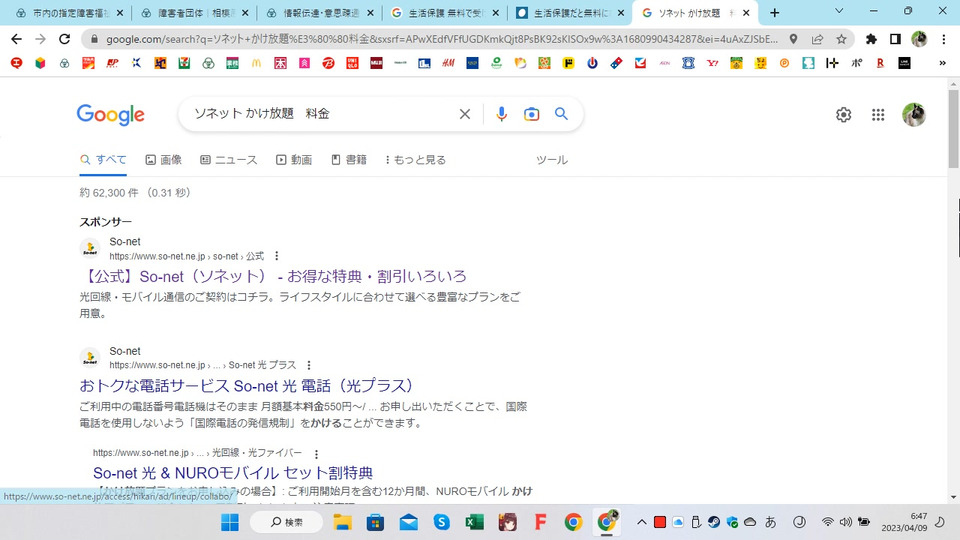Select the すべて search tab
Image resolution: width=960 pixels, height=540 pixels.
(103, 160)
